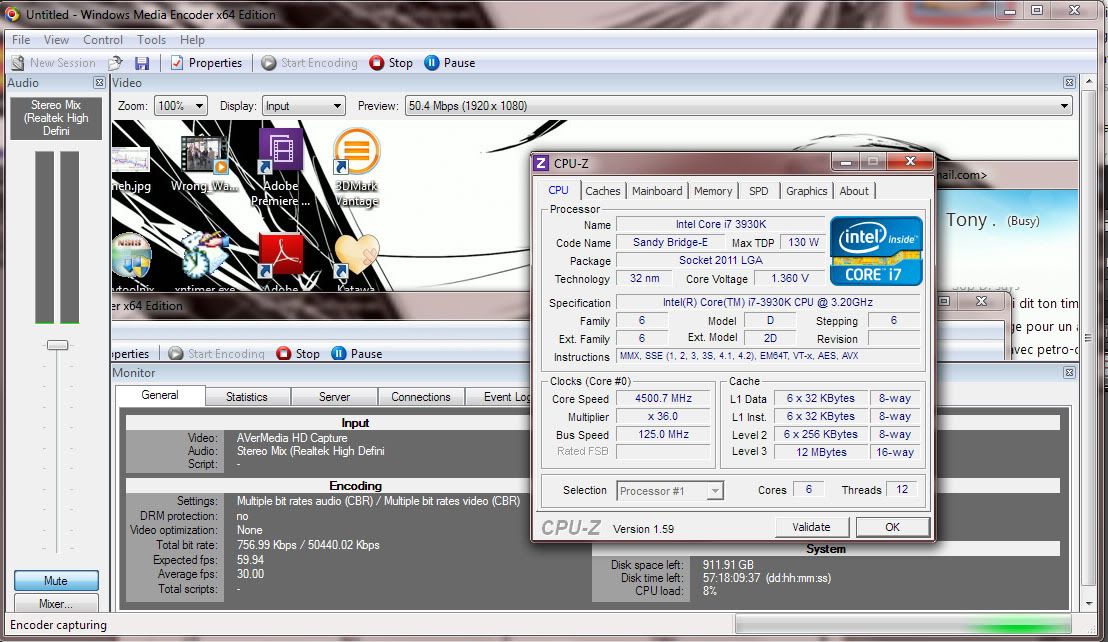The height and width of the screenshot is (642, 1108).
Task: Open the Control menu
Action: pyautogui.click(x=102, y=40)
